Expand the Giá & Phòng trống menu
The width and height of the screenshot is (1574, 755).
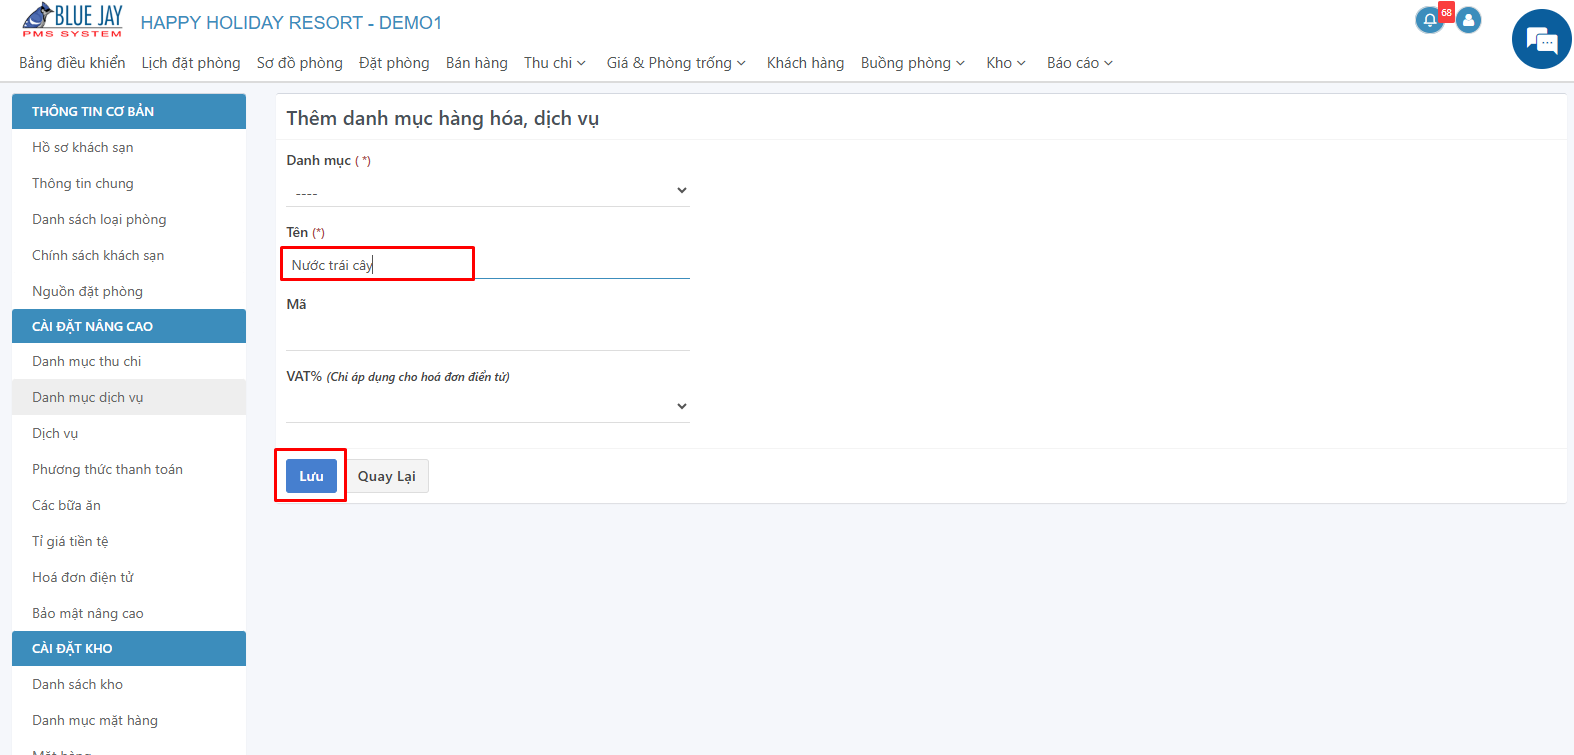676,63
